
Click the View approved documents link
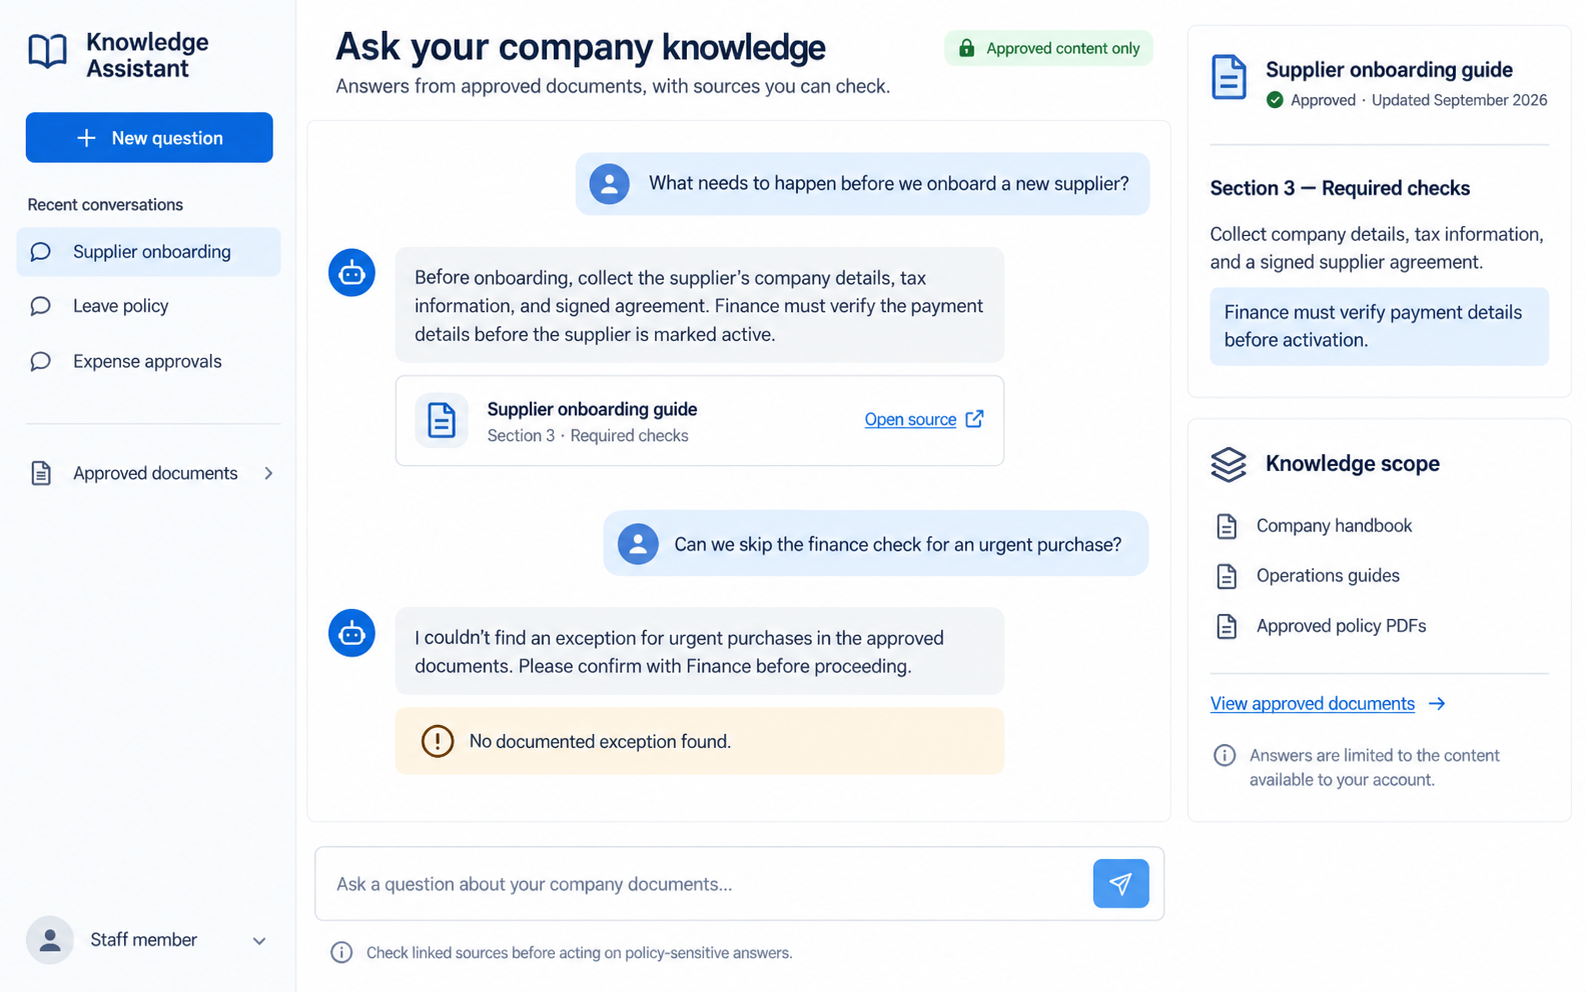[x=1312, y=703]
